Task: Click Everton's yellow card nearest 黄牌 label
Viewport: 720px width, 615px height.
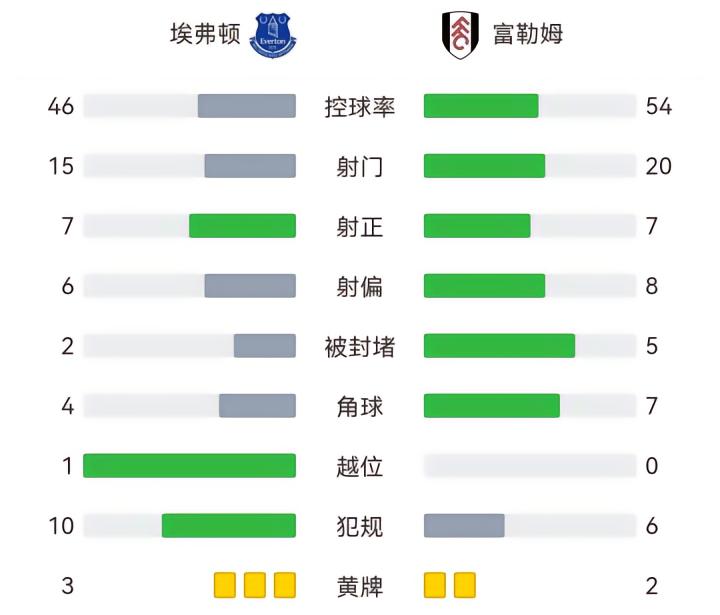Action: 285,585
